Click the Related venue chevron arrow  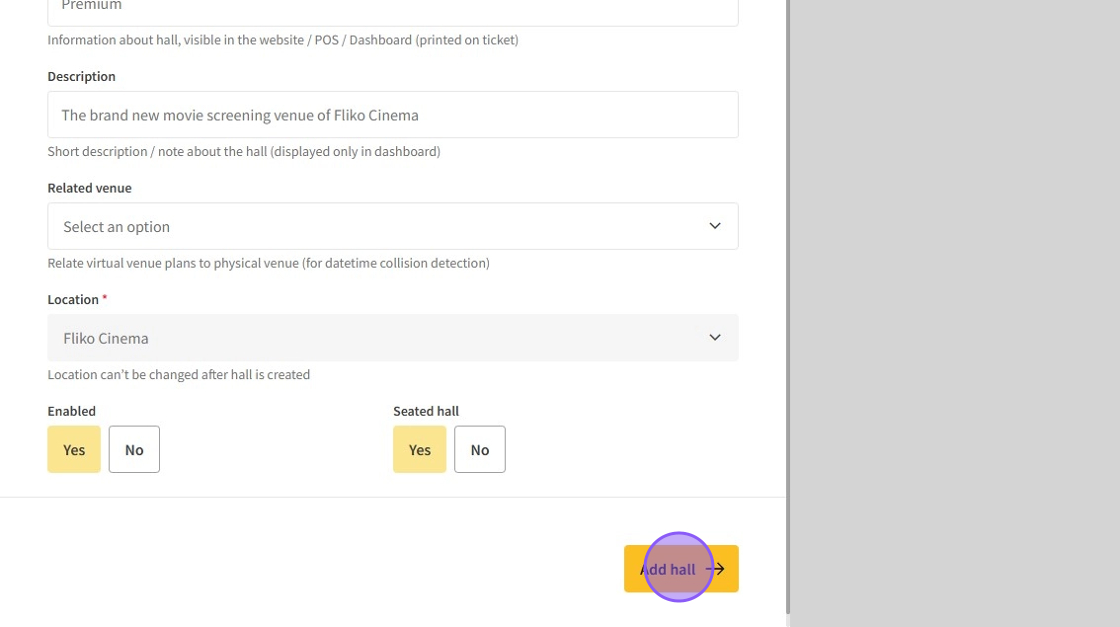(715, 226)
